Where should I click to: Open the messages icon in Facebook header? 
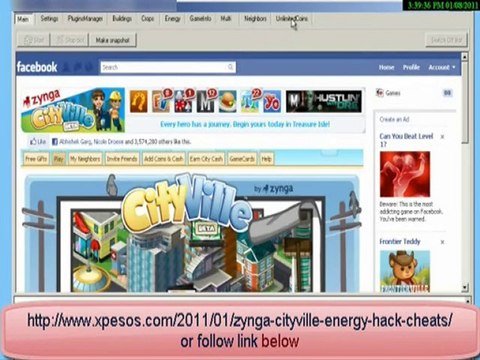78,67
